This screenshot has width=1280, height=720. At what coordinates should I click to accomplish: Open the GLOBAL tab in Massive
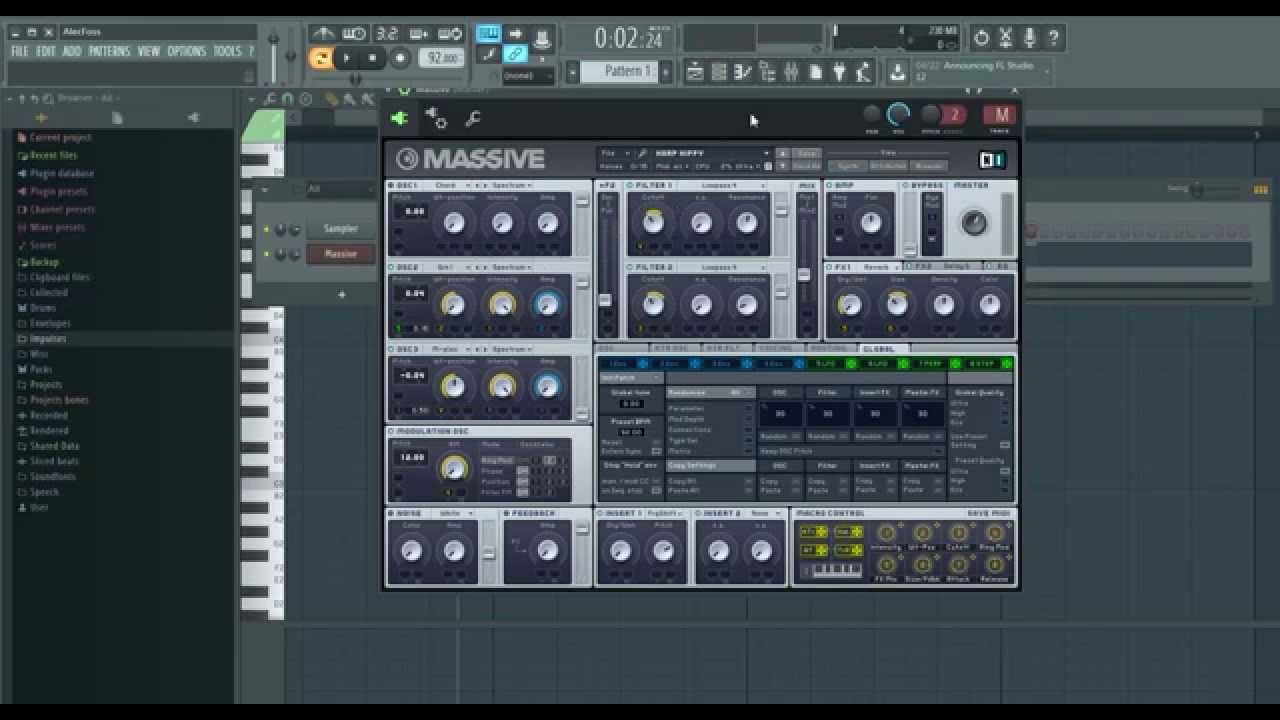tap(878, 349)
